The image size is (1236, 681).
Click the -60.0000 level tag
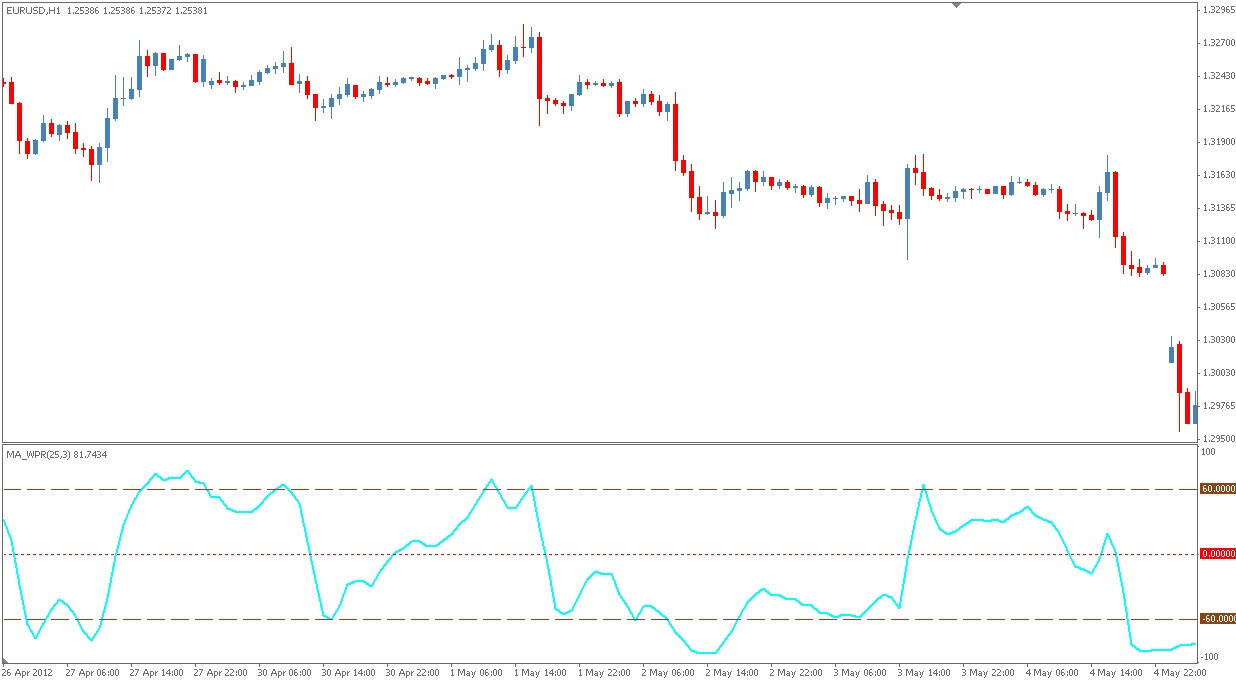click(x=1218, y=619)
